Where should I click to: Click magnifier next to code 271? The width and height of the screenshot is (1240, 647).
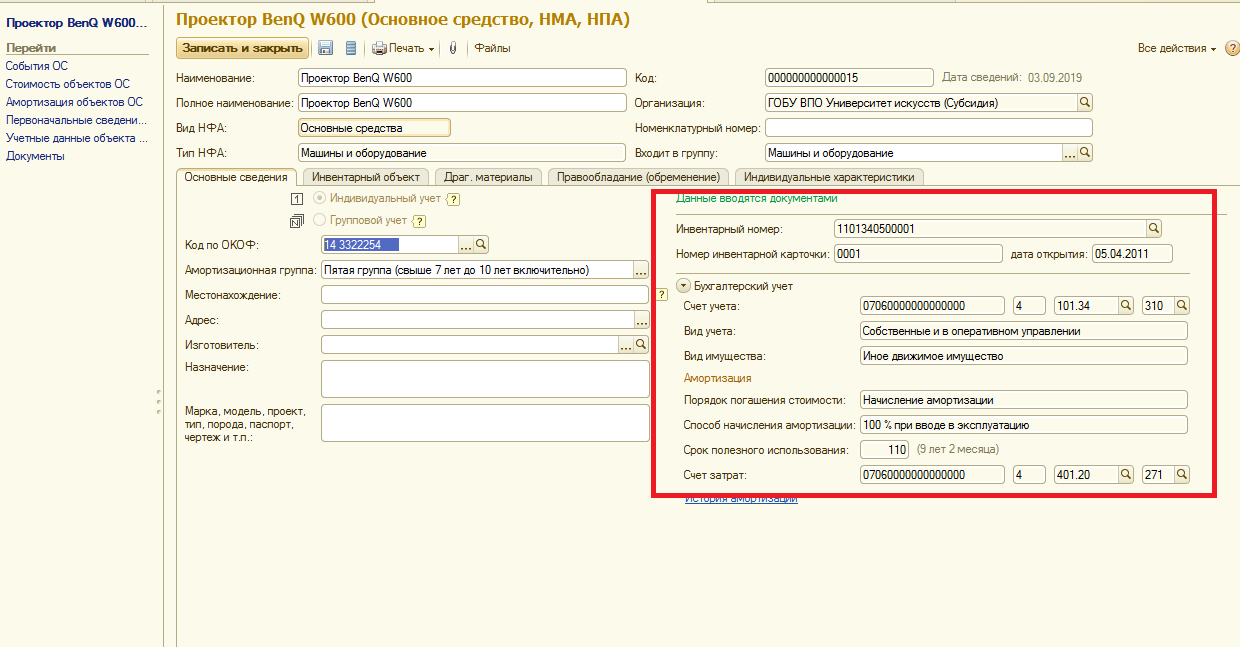coord(1182,475)
